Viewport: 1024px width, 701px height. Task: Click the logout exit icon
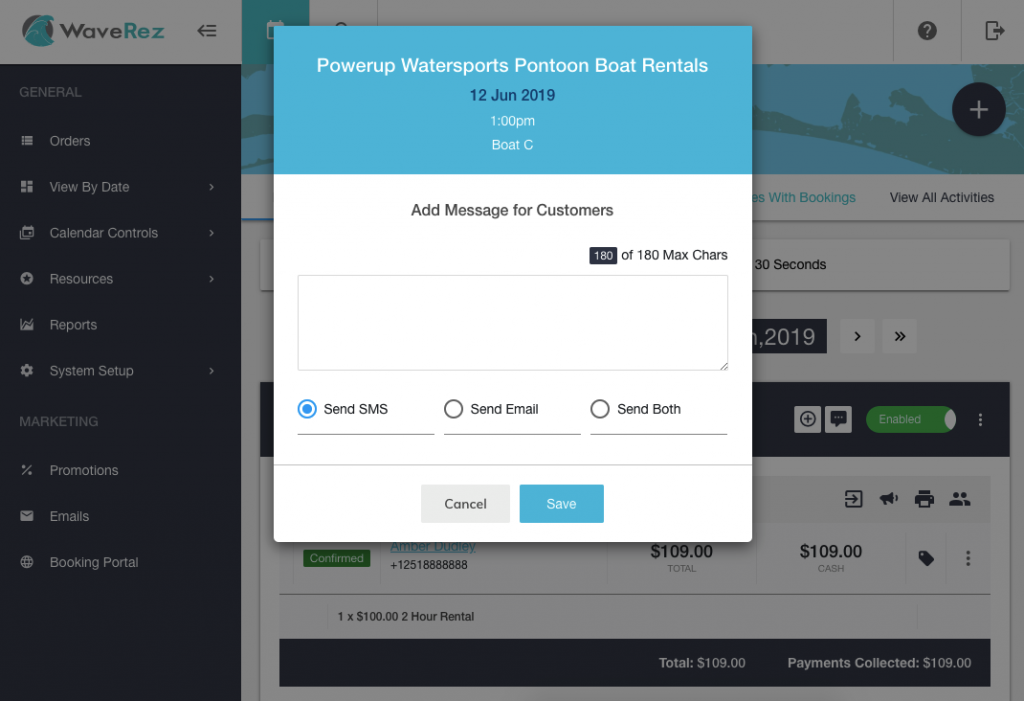pos(994,31)
